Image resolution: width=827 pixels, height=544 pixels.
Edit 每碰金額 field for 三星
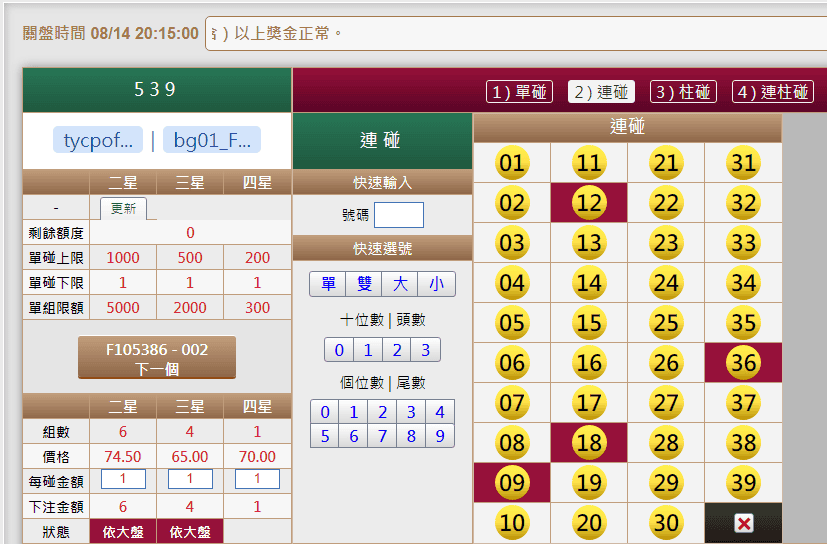tap(190, 479)
